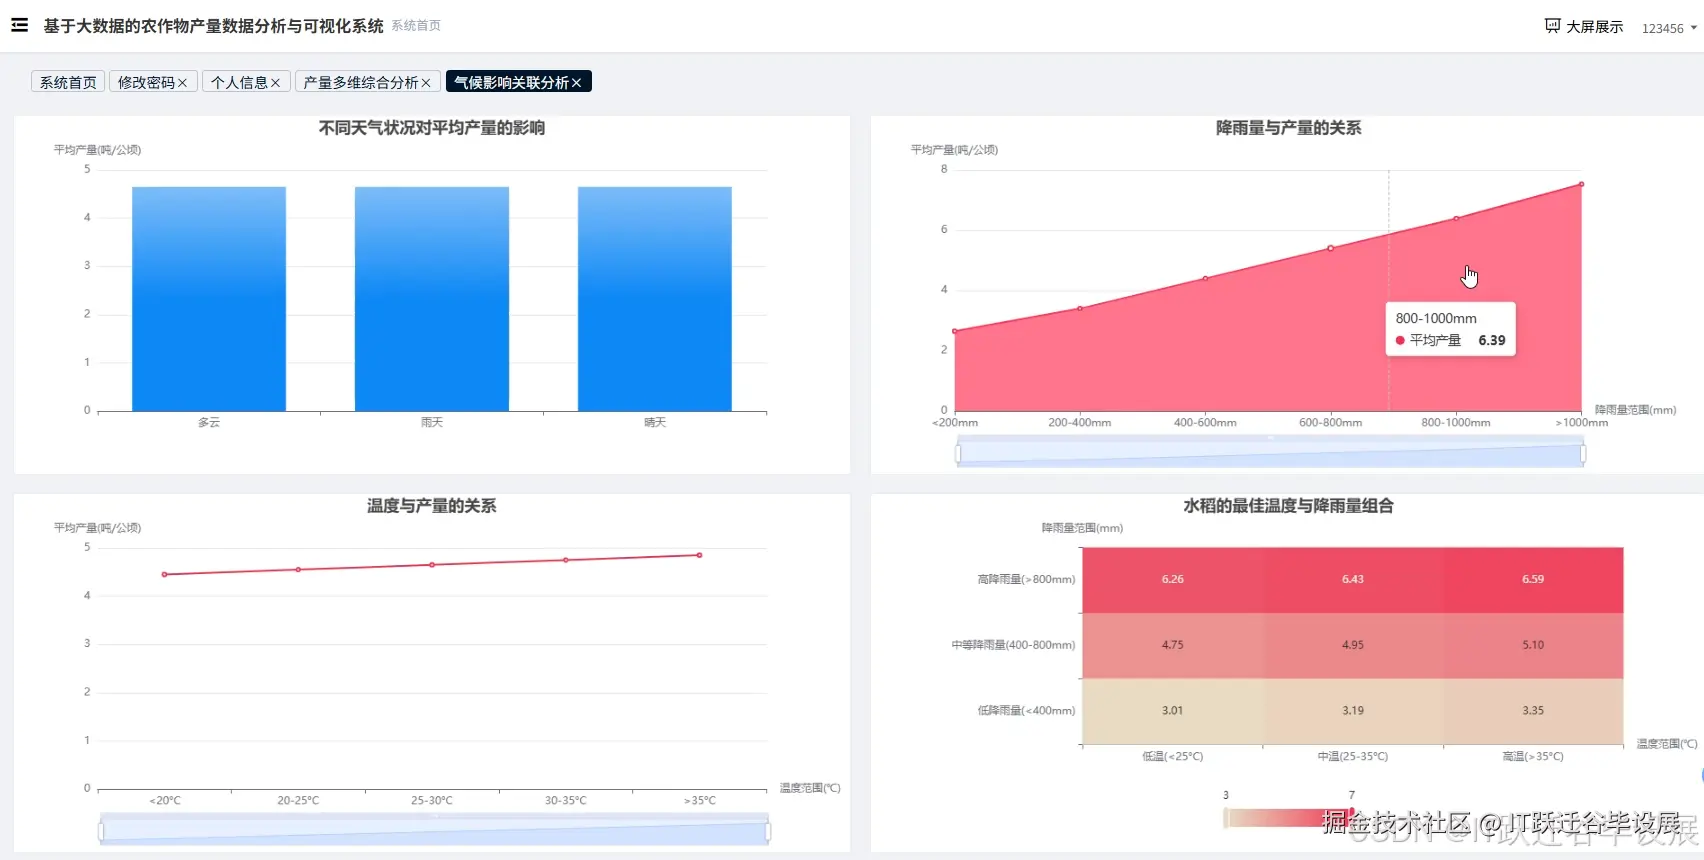This screenshot has height=860, width=1704.
Task: Click heatmap cell with value 3.35
Action: coord(1533,711)
